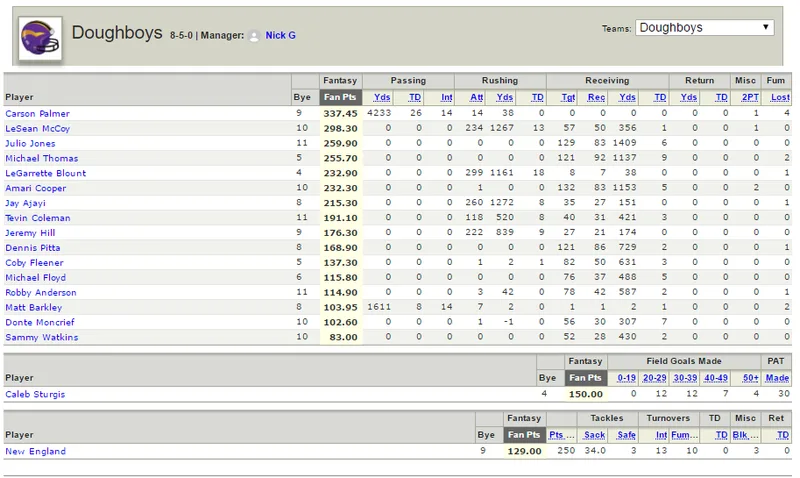
Task: Sort by Rushing Att column header
Action: (x=477, y=97)
